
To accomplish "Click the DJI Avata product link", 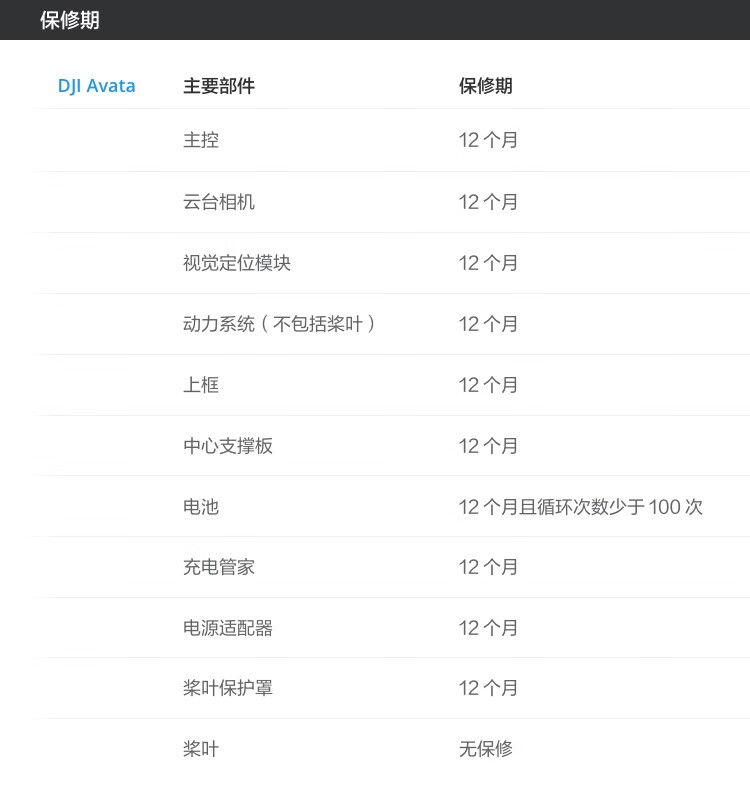I will (x=96, y=86).
